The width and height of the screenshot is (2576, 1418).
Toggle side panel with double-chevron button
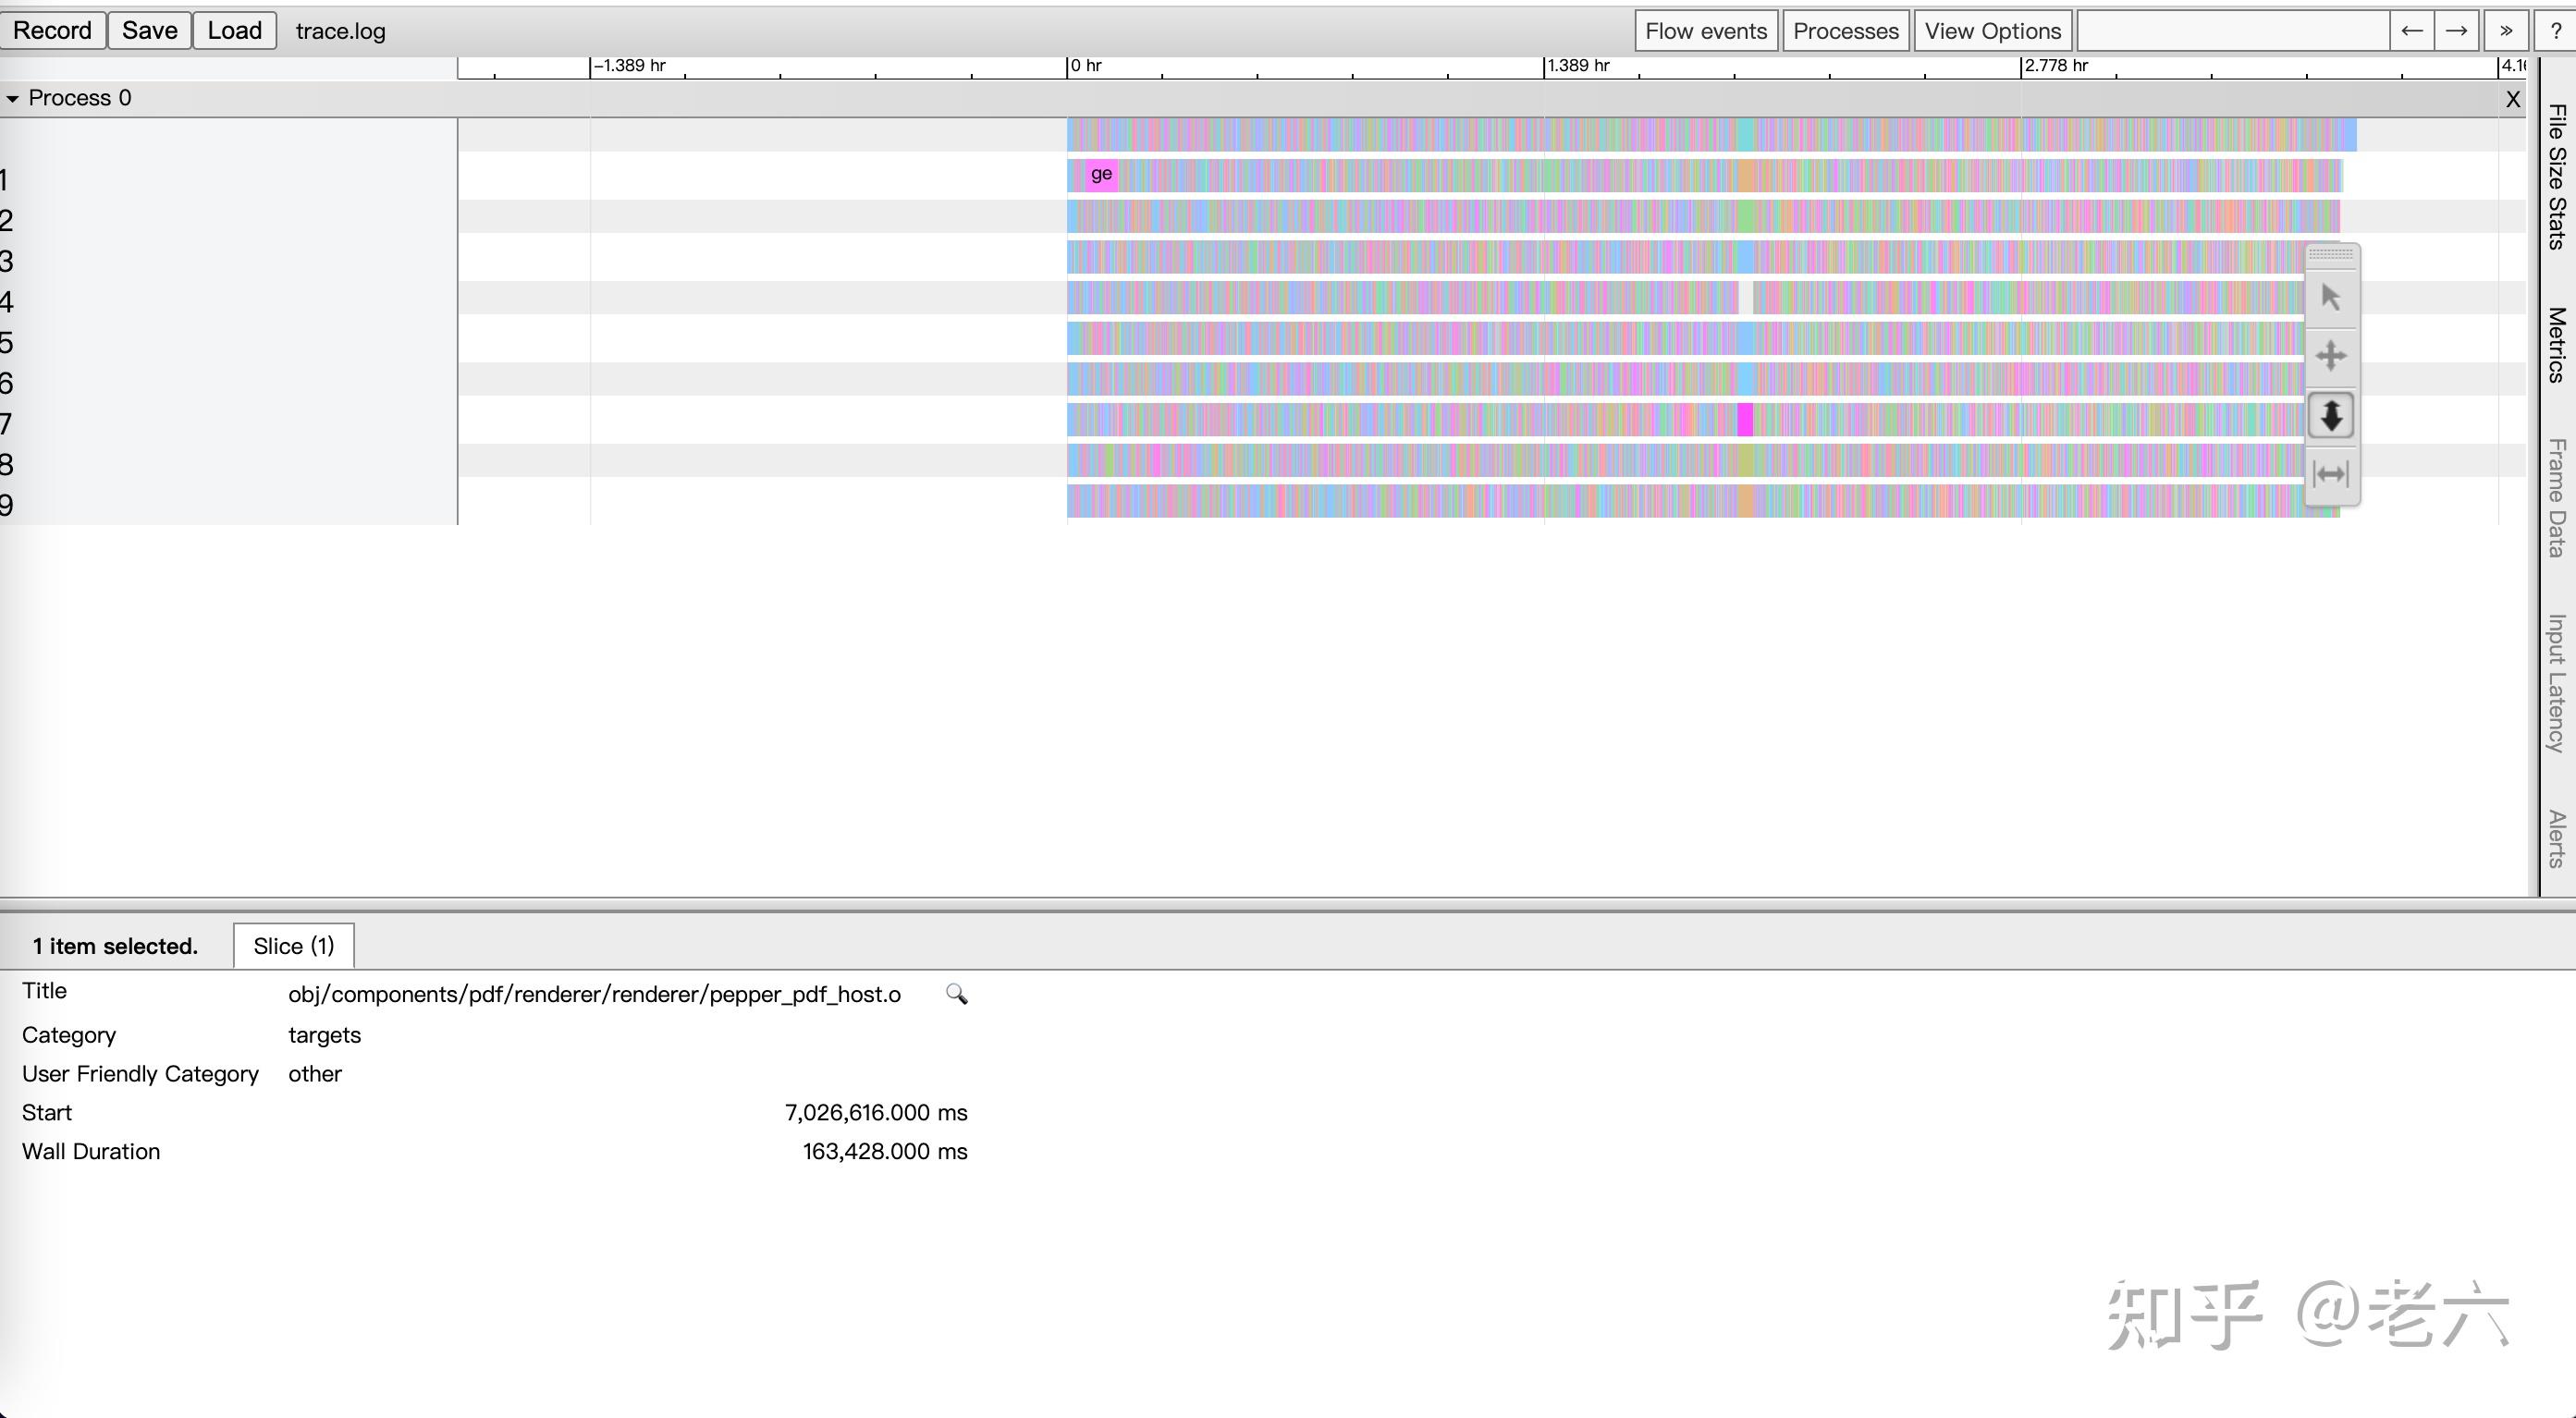2505,31
